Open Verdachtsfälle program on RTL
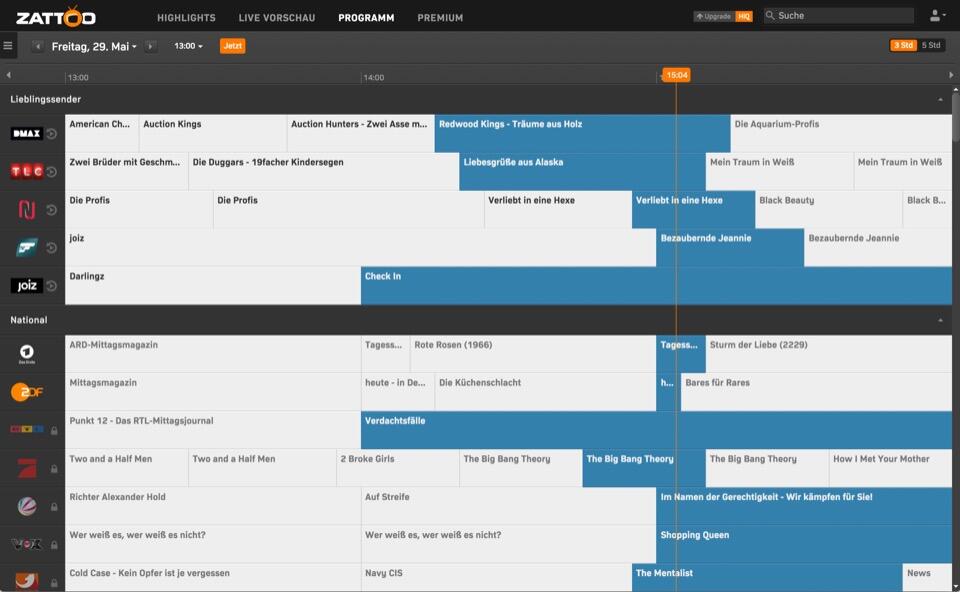 click(x=656, y=430)
